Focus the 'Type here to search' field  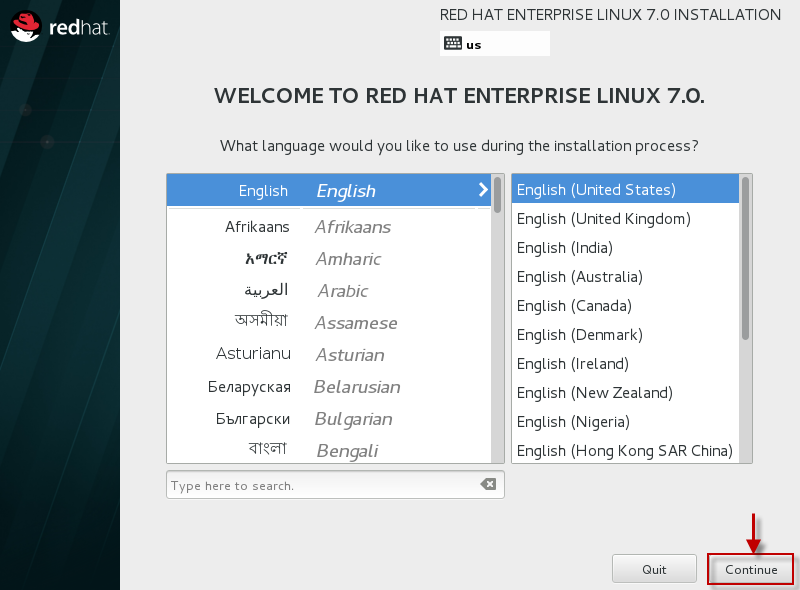click(x=335, y=484)
